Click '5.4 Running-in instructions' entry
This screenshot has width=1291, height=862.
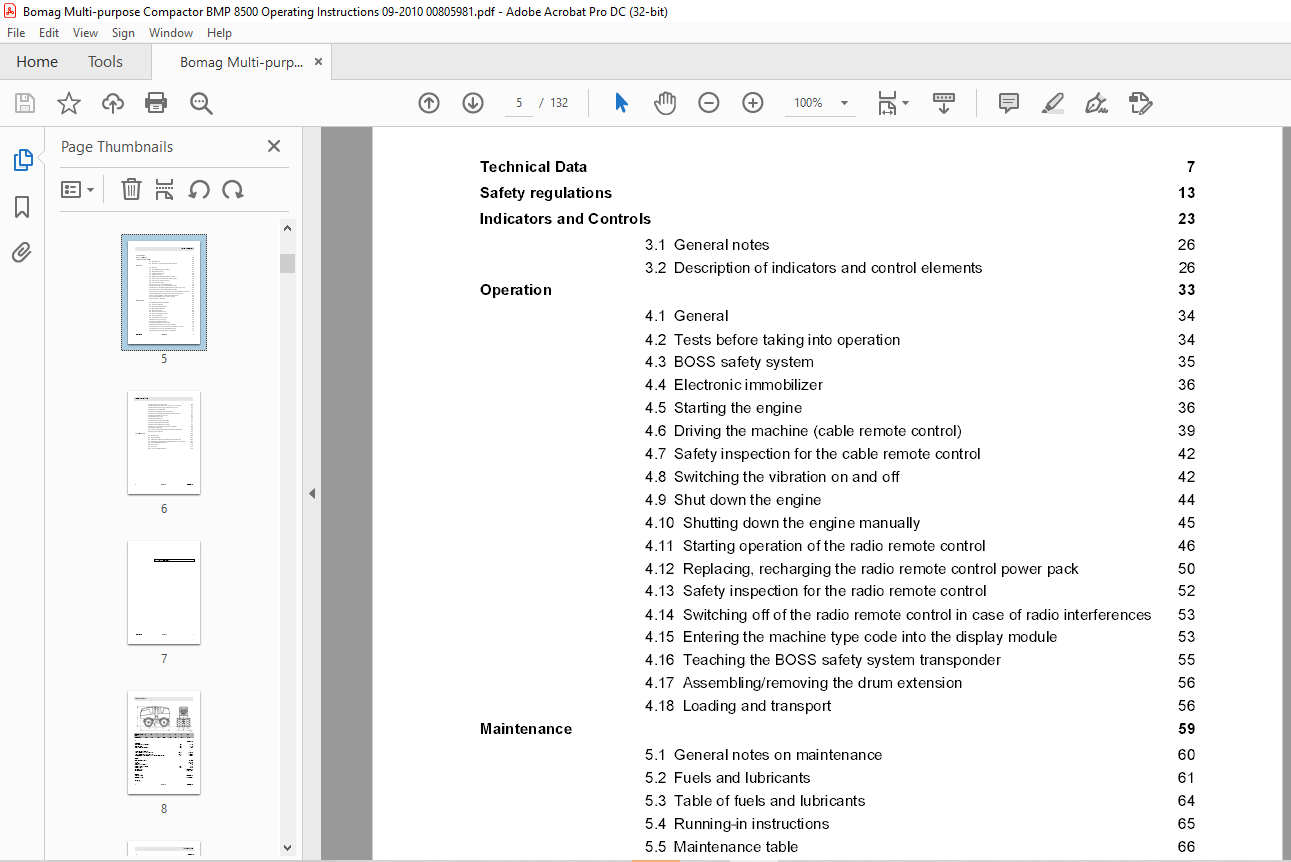(737, 824)
